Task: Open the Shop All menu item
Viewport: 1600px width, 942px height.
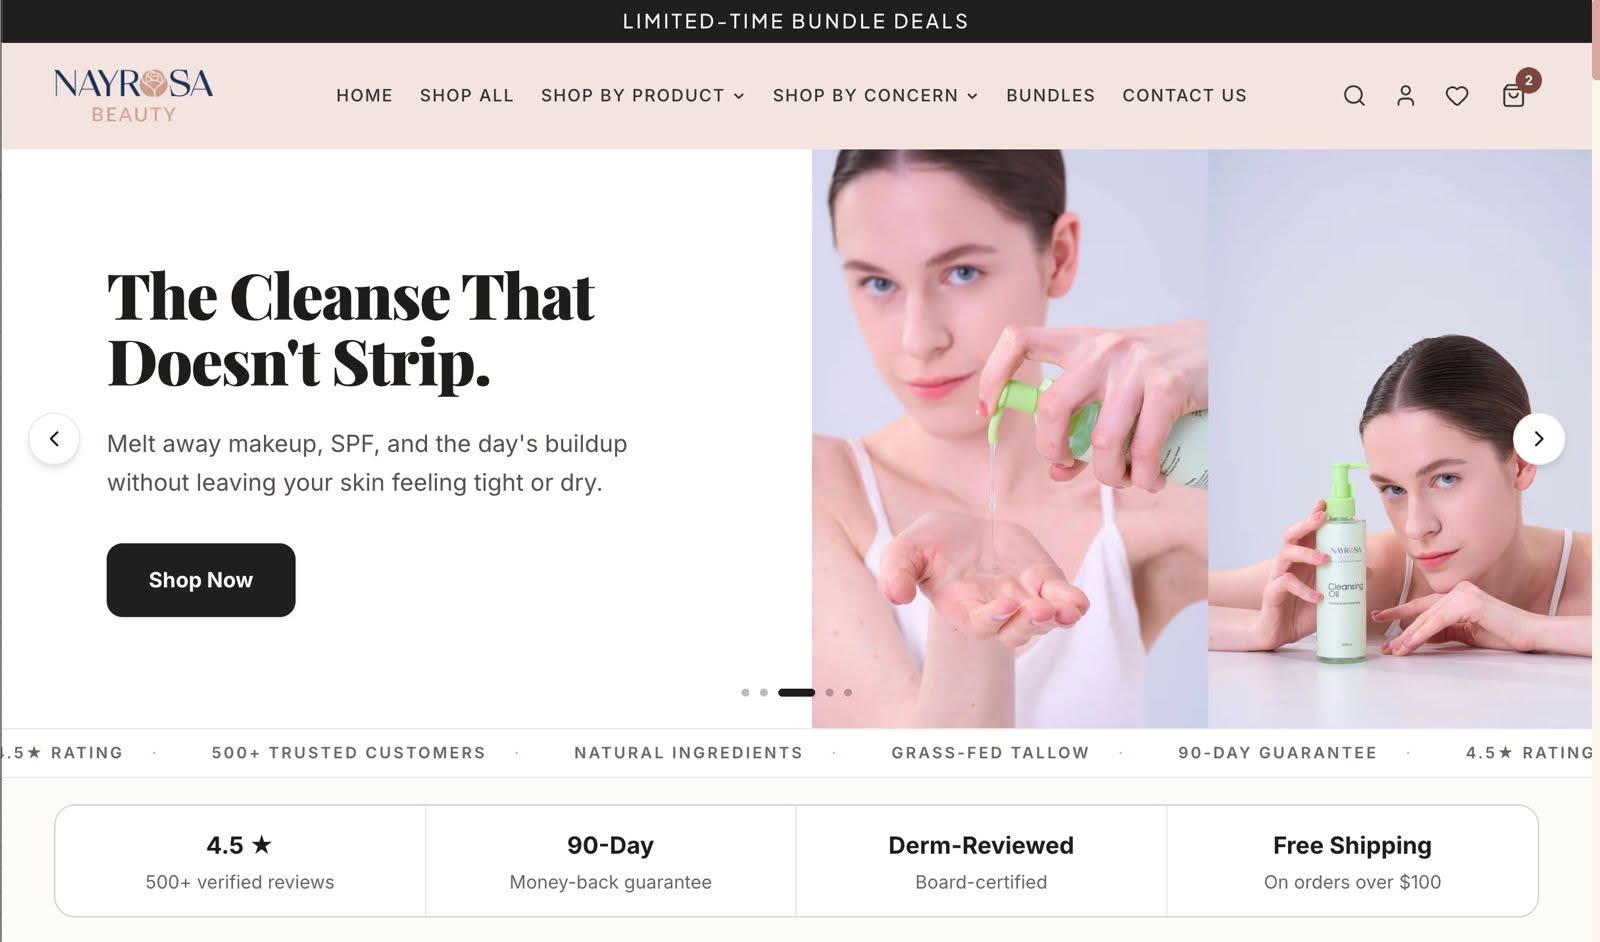Action: click(466, 95)
